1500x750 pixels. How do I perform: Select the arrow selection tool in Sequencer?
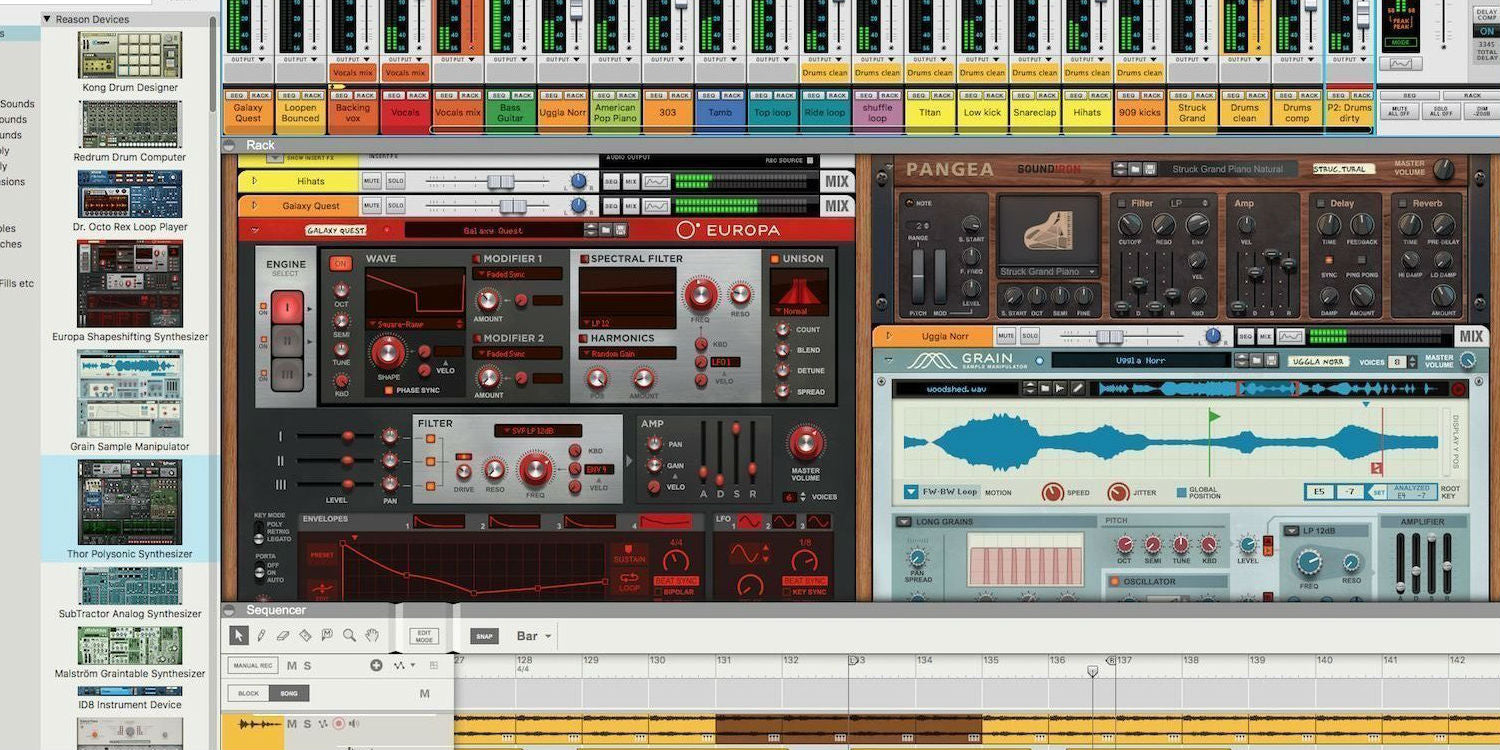238,635
